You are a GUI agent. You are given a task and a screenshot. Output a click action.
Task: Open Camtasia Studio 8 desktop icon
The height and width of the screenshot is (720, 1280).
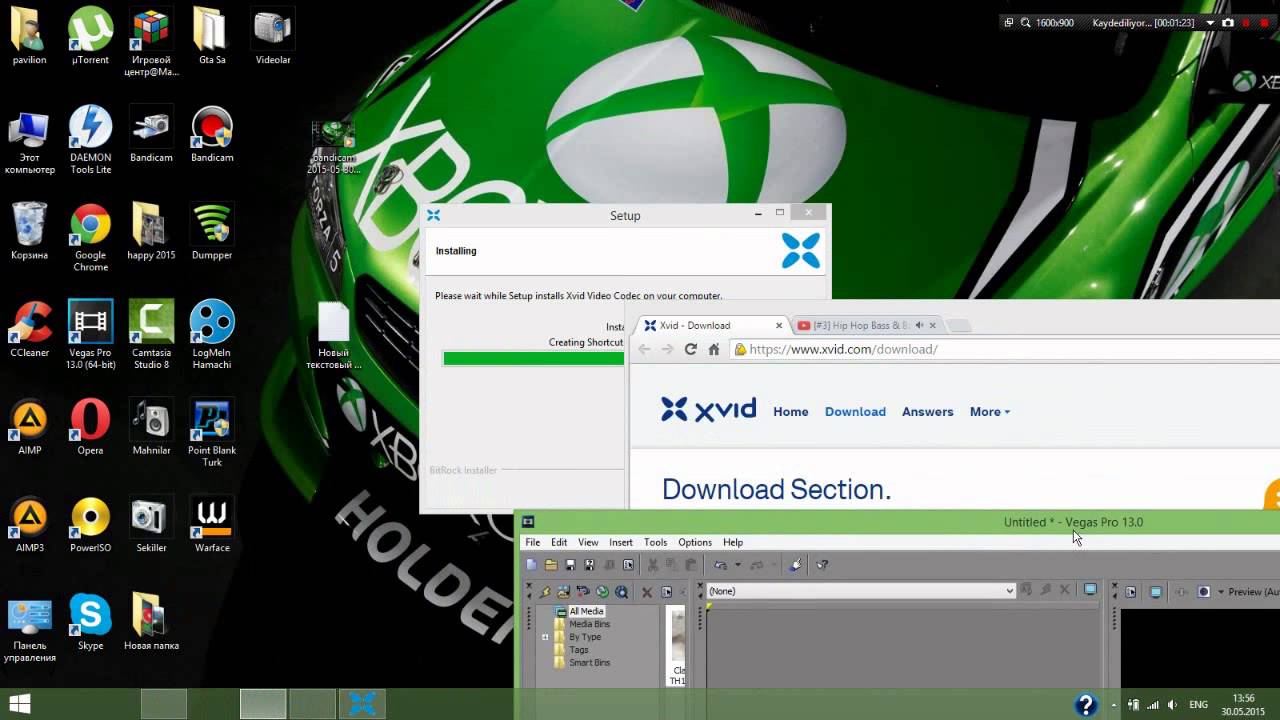click(x=151, y=335)
